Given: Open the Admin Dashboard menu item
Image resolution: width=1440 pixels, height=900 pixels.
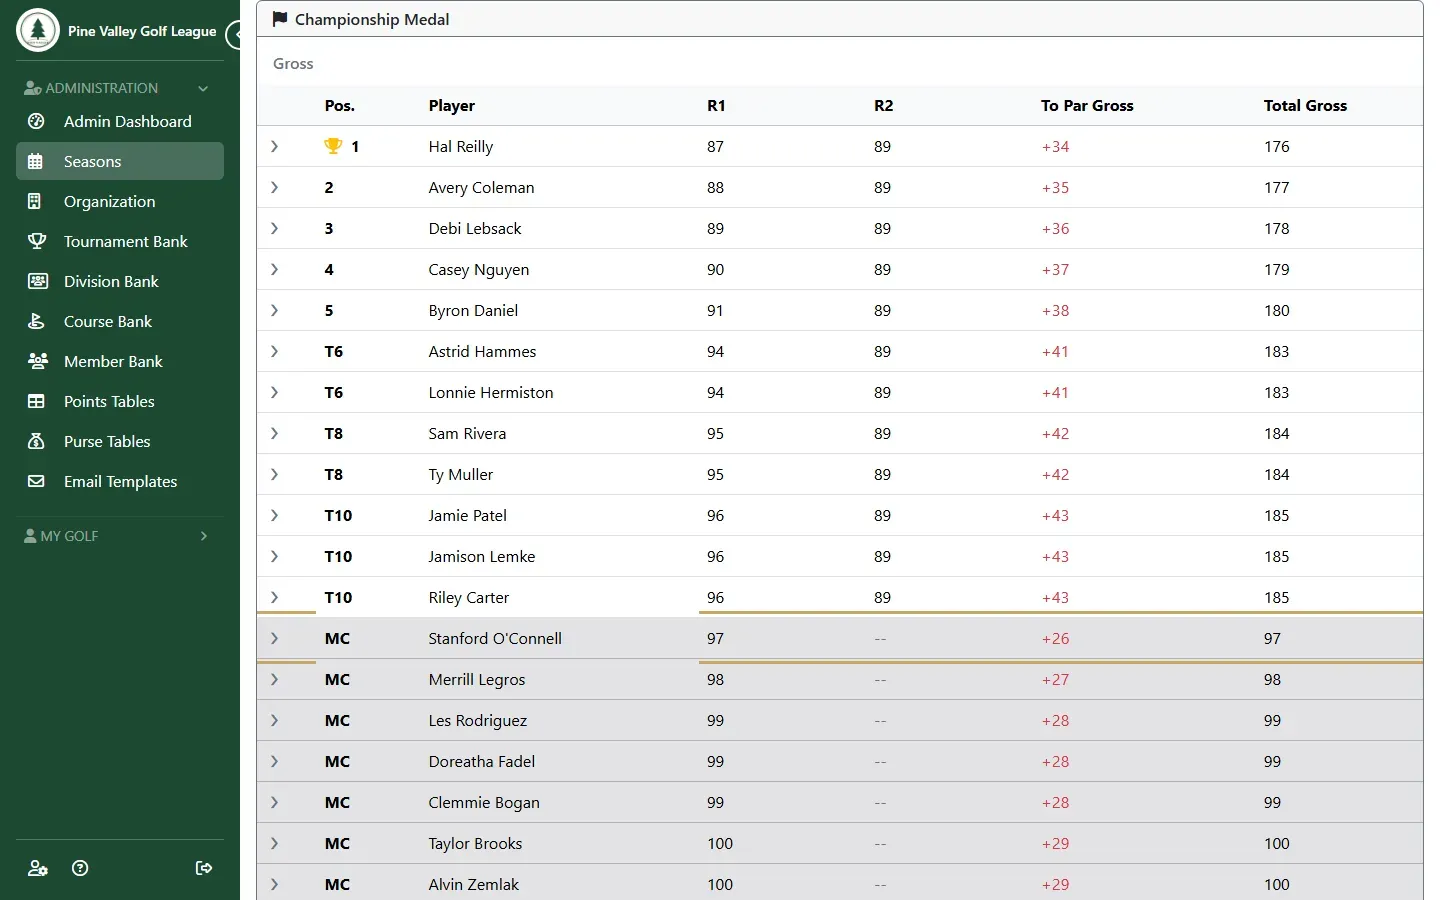Looking at the screenshot, I should (120, 121).
